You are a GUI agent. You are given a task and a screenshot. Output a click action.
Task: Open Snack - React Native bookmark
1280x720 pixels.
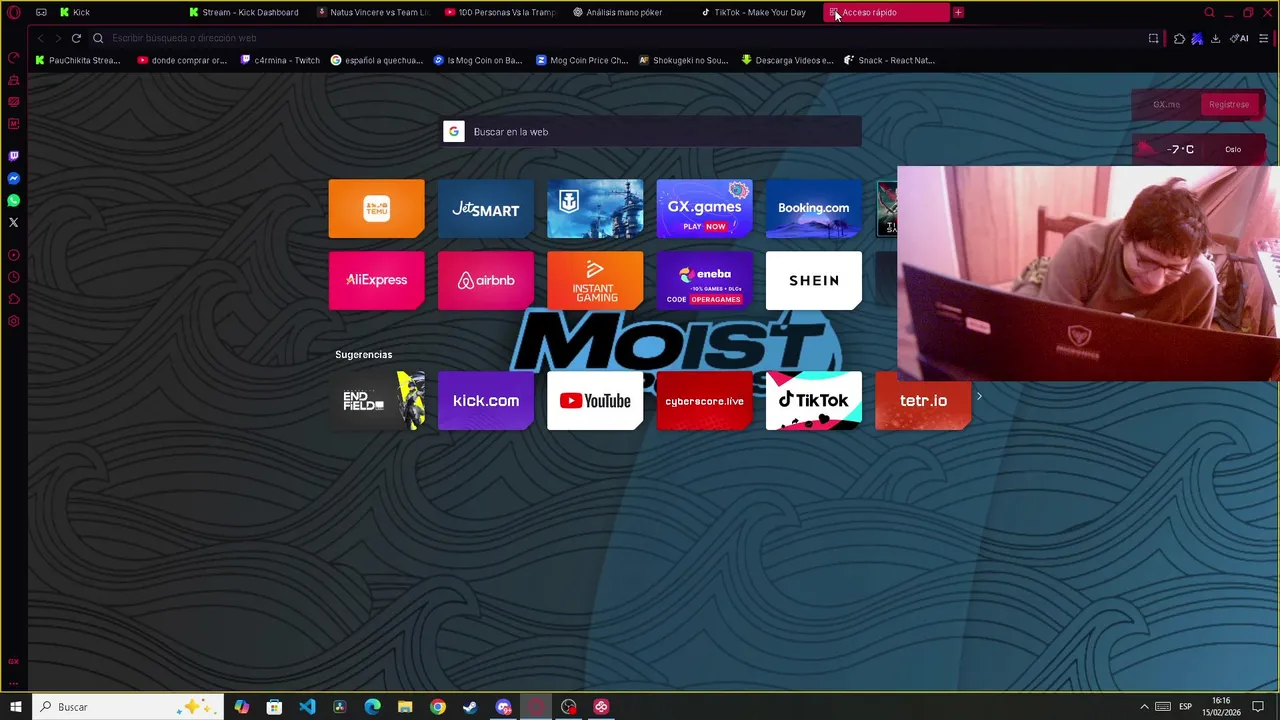click(889, 60)
